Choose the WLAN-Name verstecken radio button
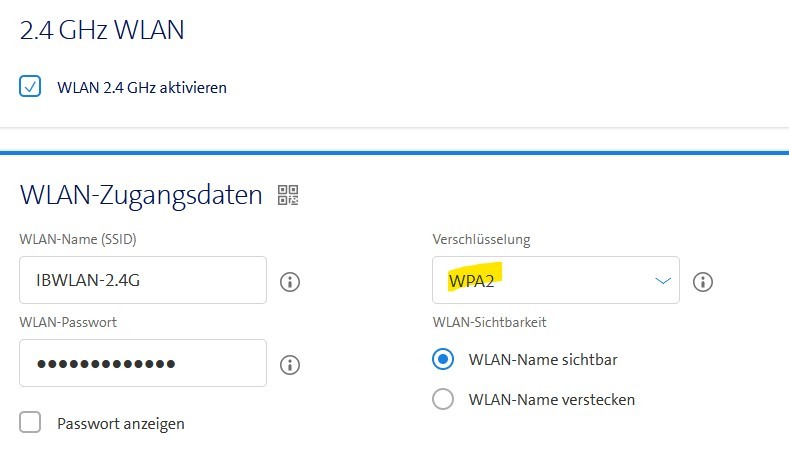 [443, 399]
